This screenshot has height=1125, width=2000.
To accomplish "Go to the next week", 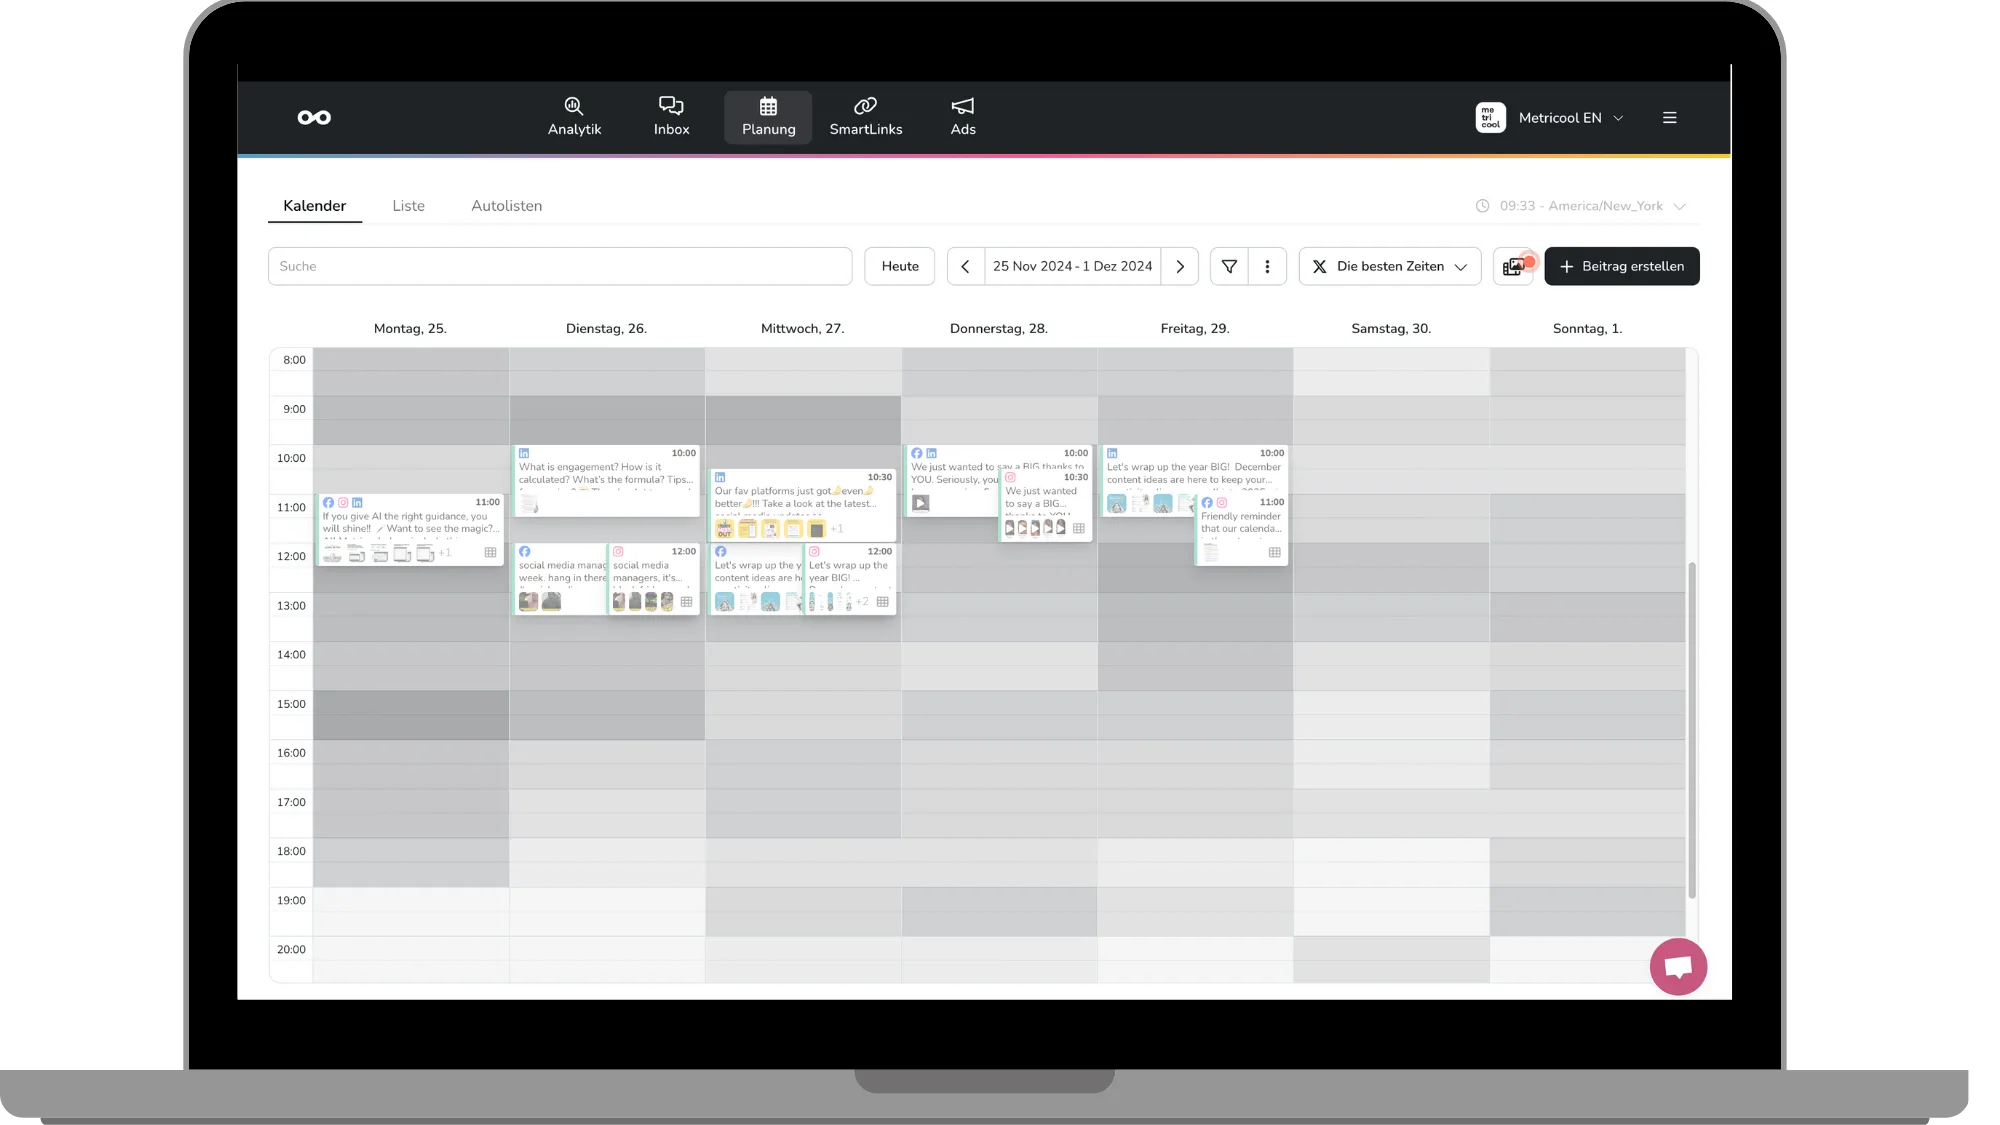I will [1180, 267].
